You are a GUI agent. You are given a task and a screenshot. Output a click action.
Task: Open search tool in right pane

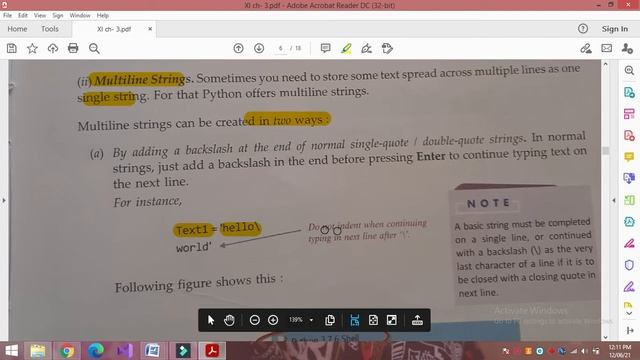629,70
